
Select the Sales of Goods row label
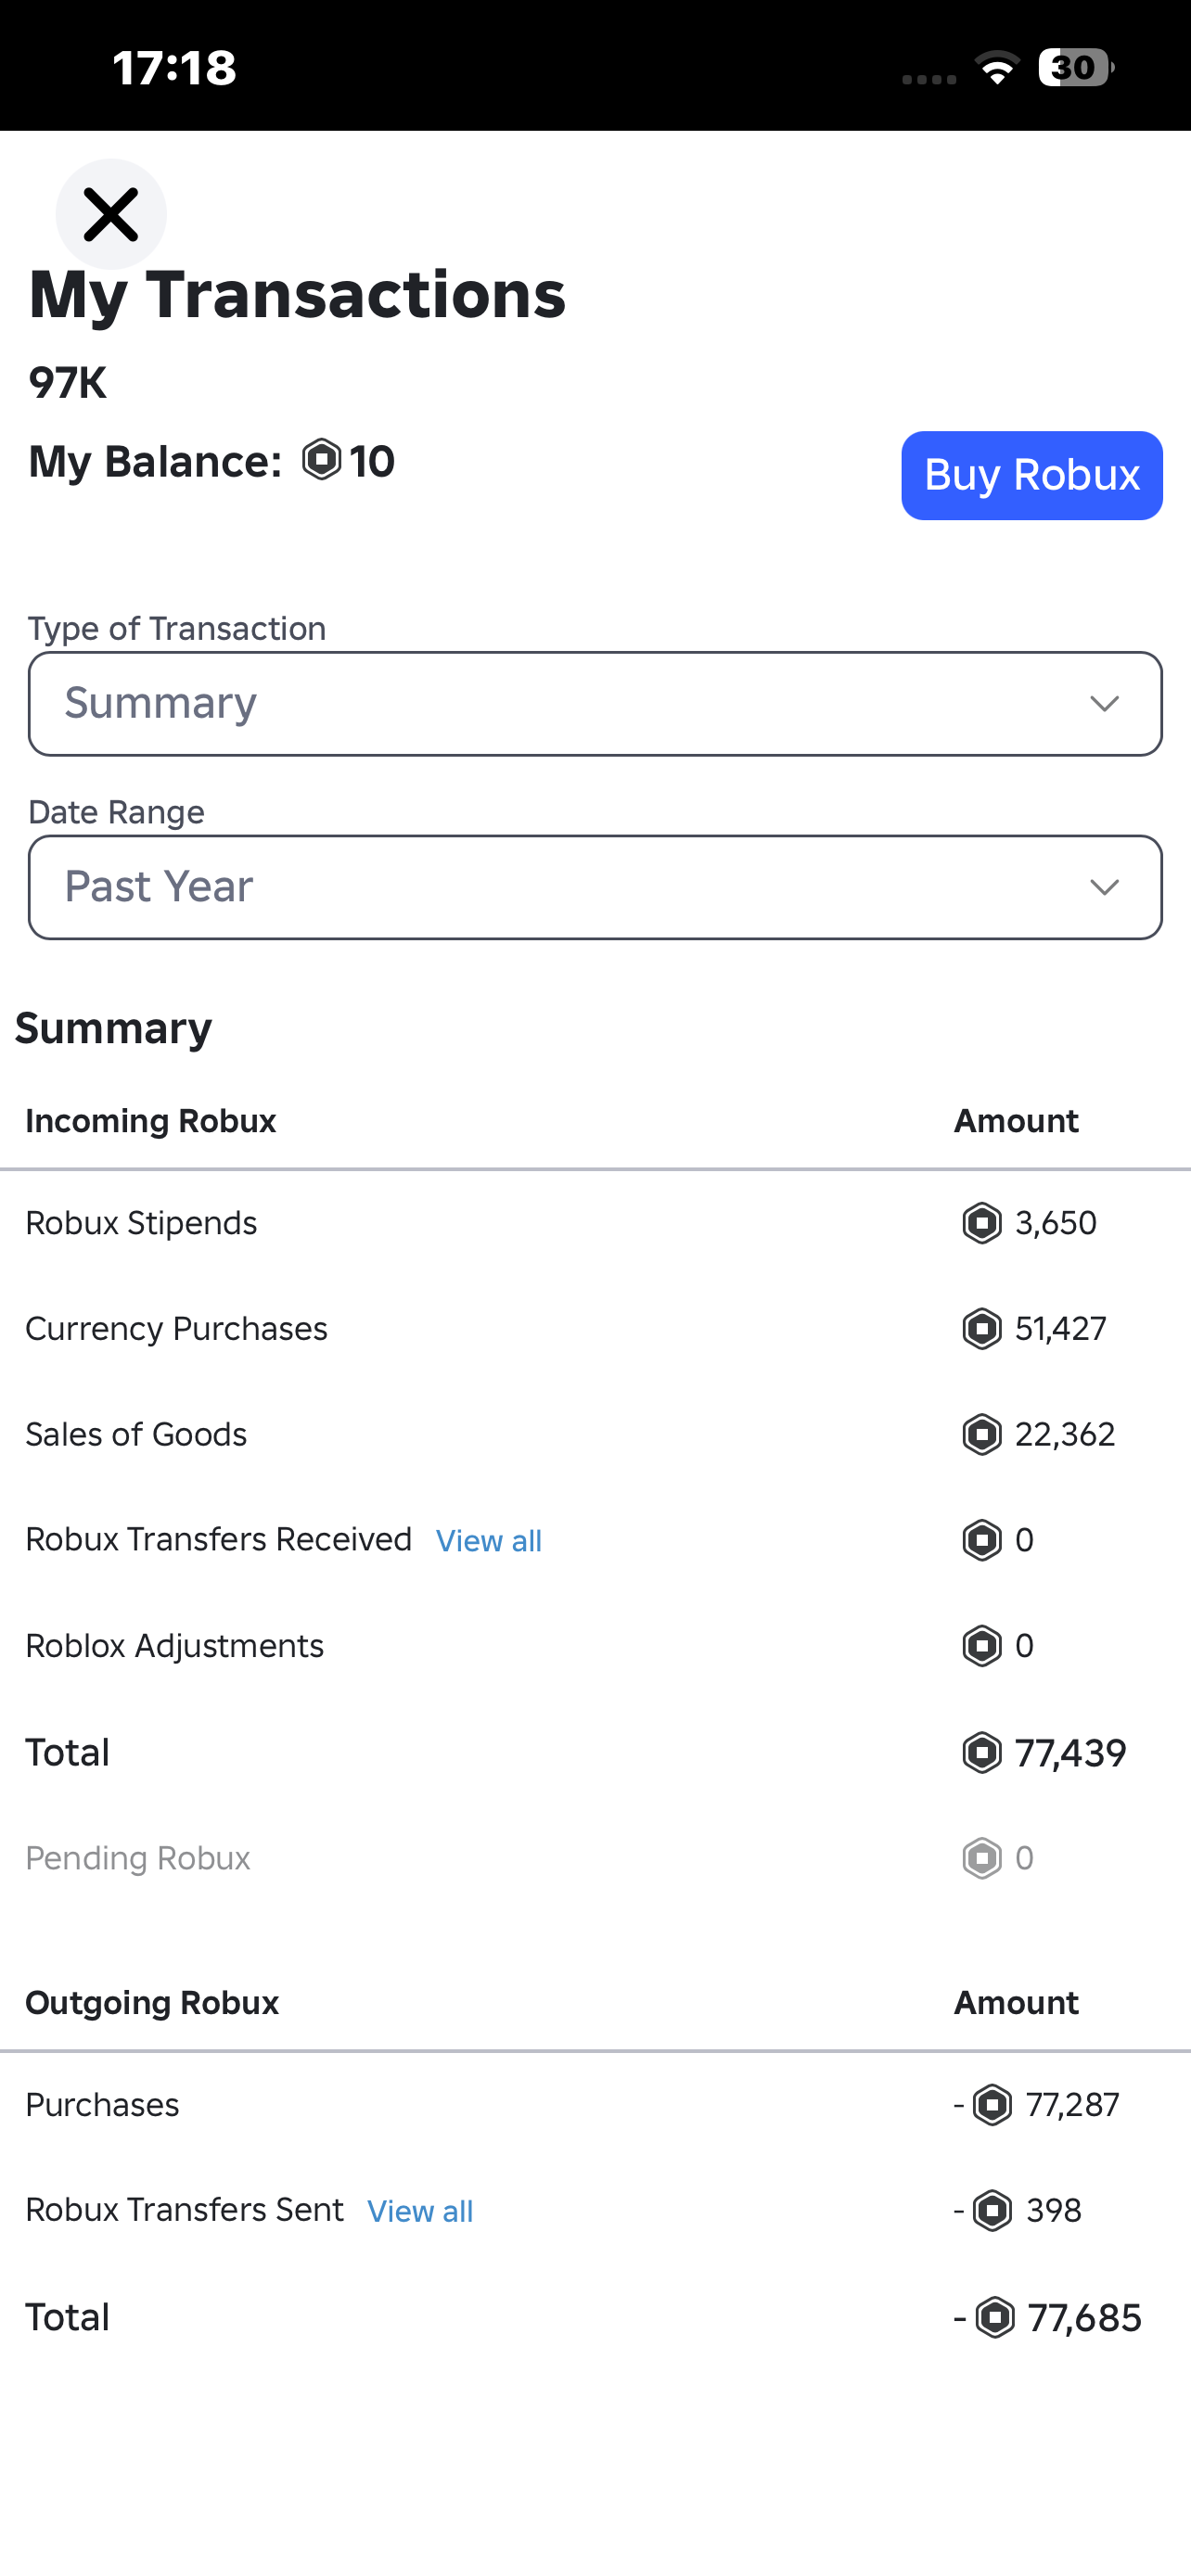click(136, 1435)
